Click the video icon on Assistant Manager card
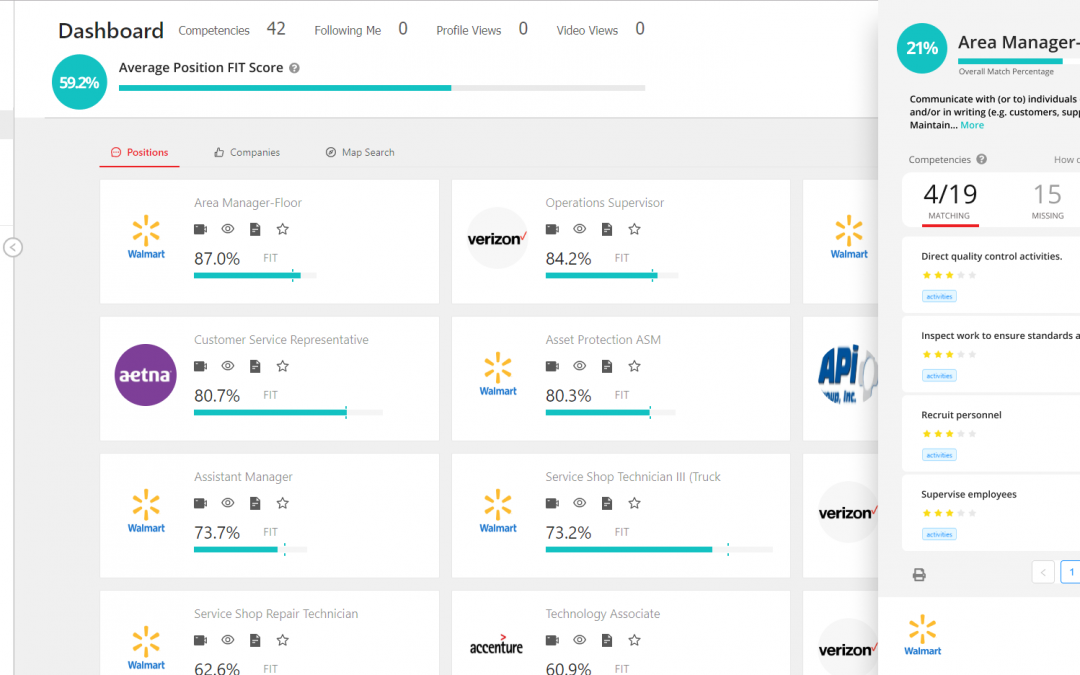Image resolution: width=1080 pixels, height=675 pixels. click(200, 503)
